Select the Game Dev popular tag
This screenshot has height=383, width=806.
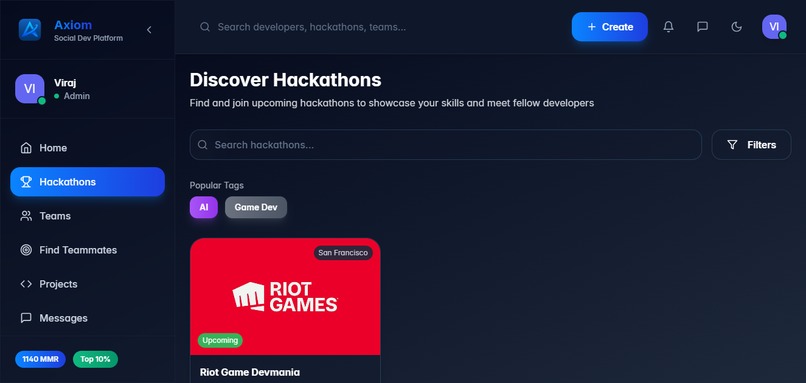(256, 207)
